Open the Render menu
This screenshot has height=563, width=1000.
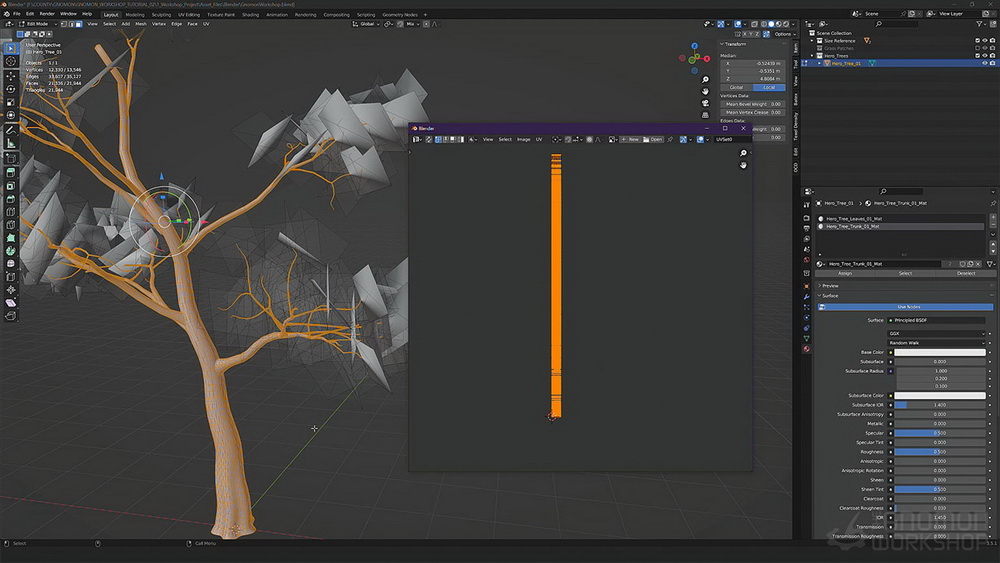(47, 14)
